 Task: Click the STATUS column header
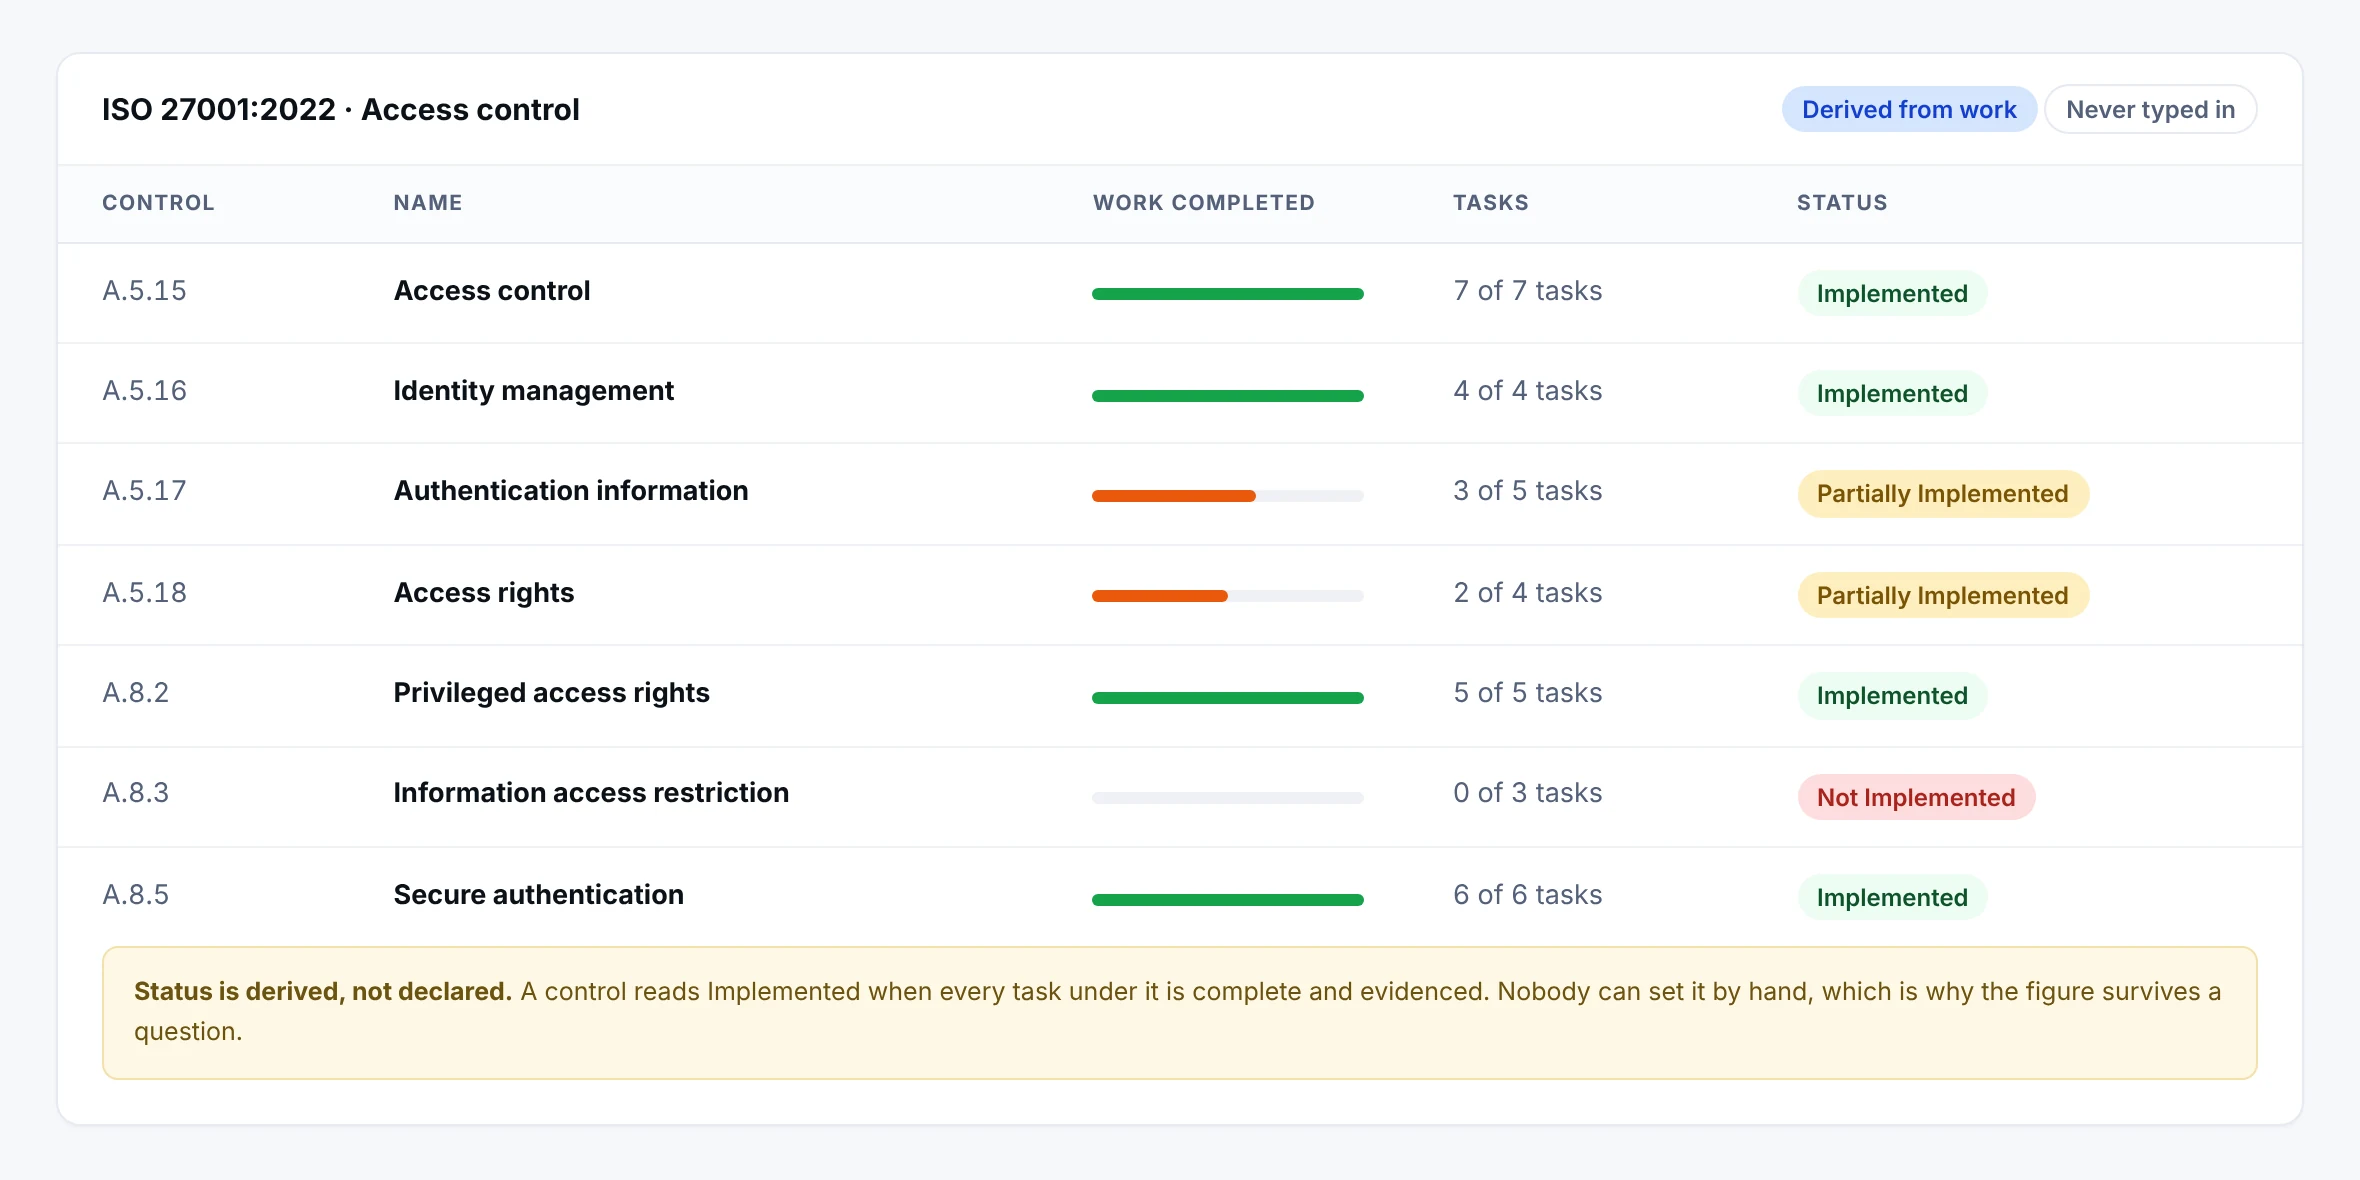tap(1842, 203)
